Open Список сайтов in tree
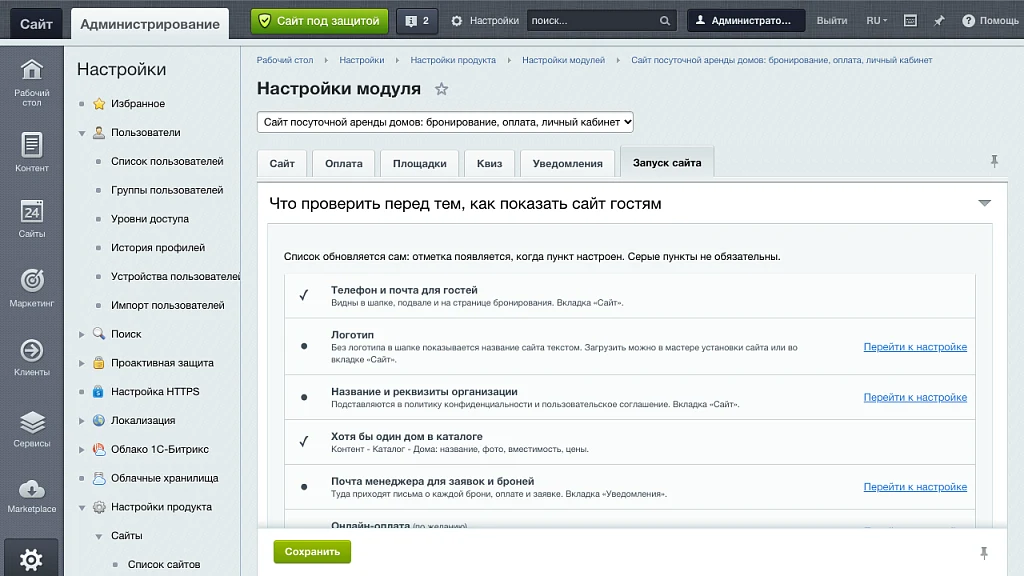 click(164, 564)
